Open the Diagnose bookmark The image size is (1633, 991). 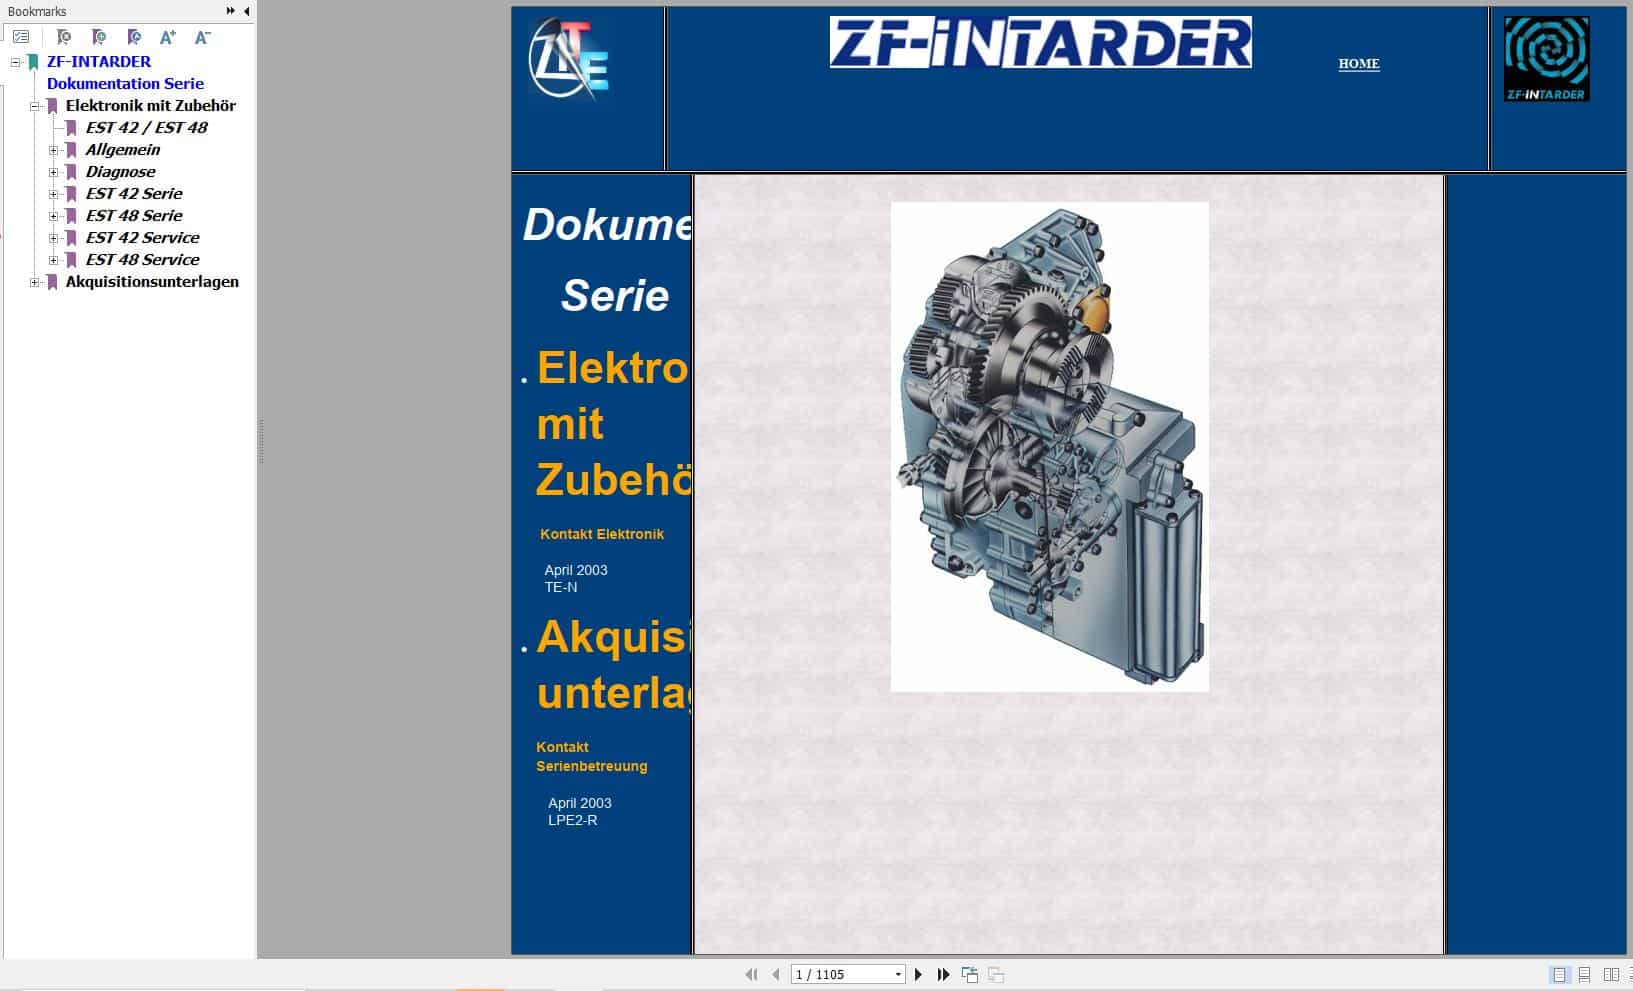[x=120, y=172]
